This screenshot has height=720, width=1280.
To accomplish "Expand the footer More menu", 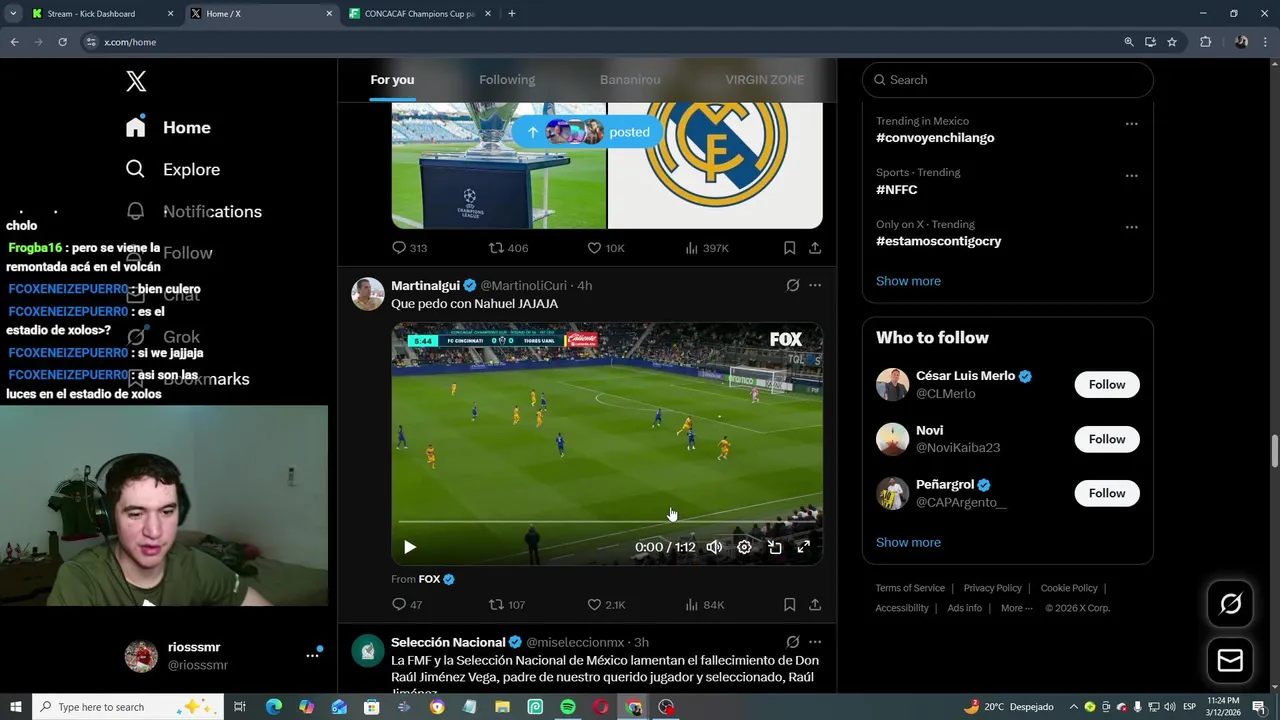I will tap(1017, 608).
